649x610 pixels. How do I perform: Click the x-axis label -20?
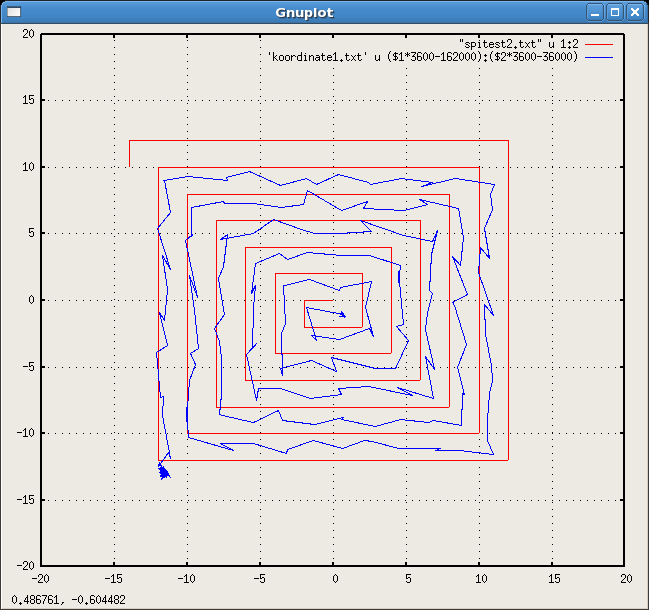pyautogui.click(x=40, y=579)
